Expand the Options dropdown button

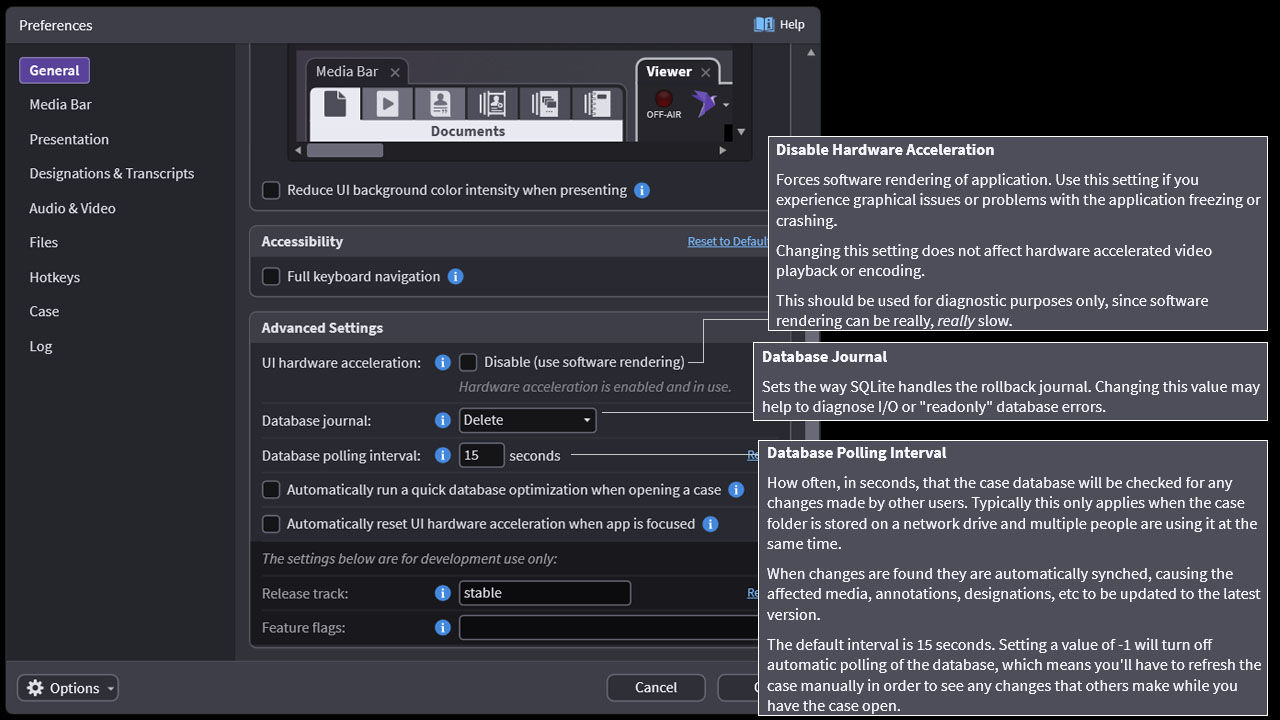(67, 688)
